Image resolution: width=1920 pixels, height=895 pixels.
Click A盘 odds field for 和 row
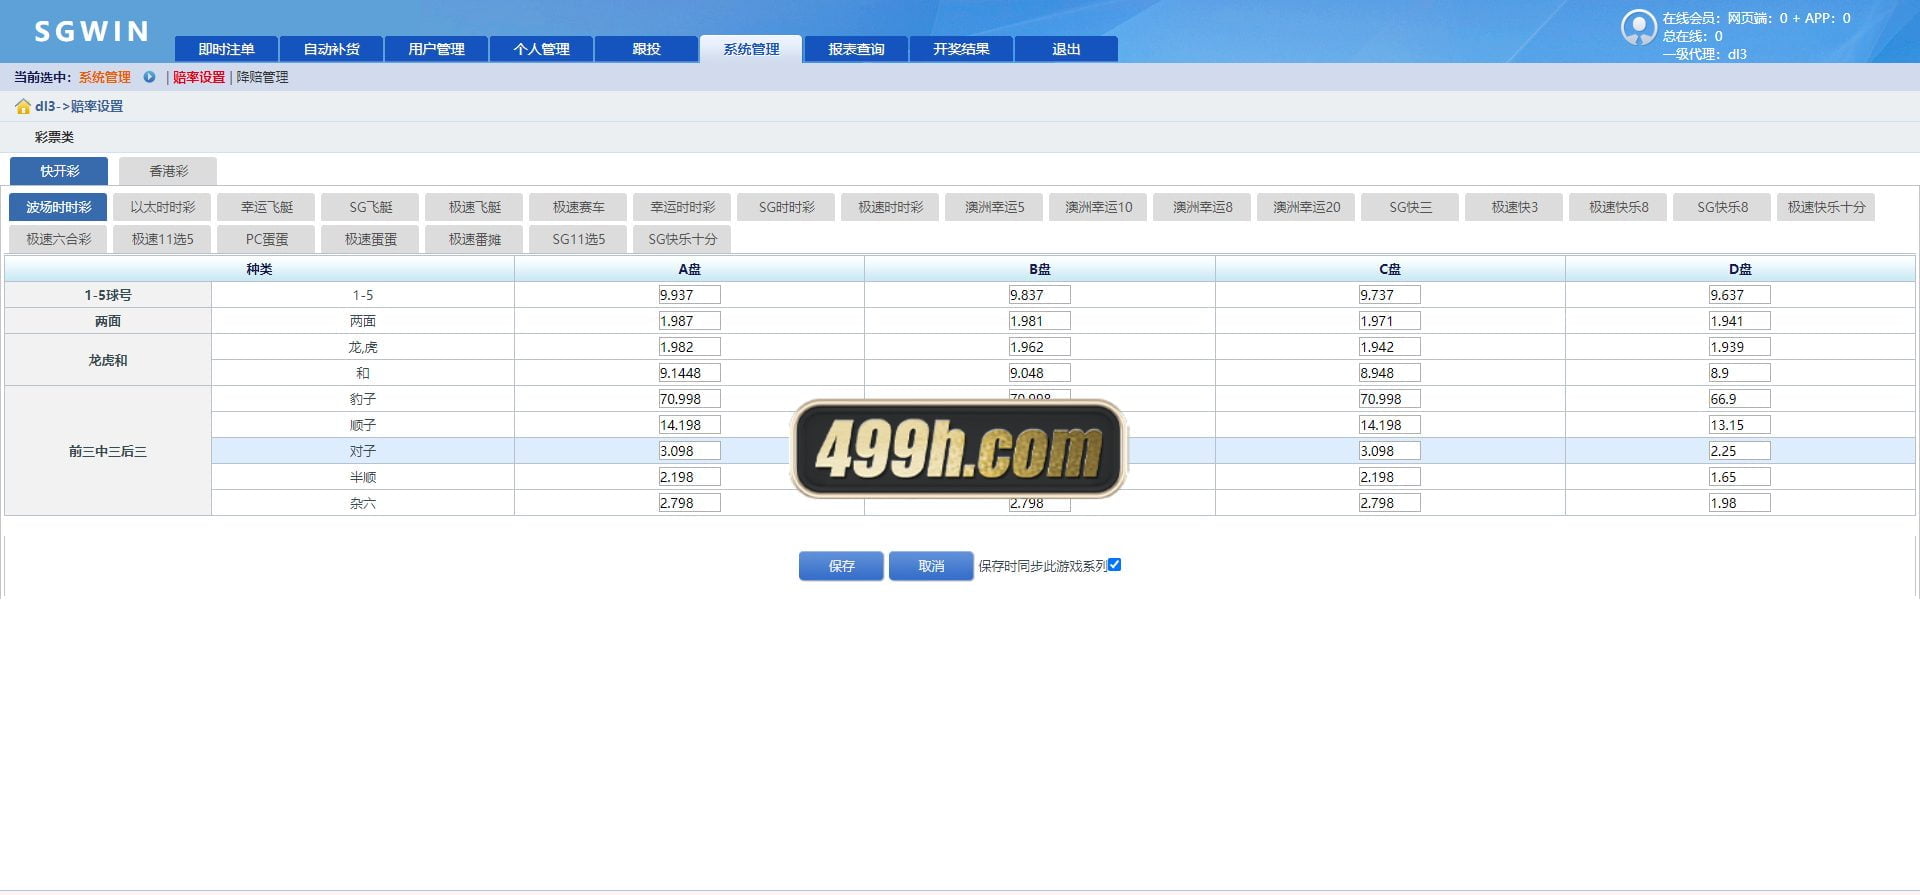pos(689,373)
